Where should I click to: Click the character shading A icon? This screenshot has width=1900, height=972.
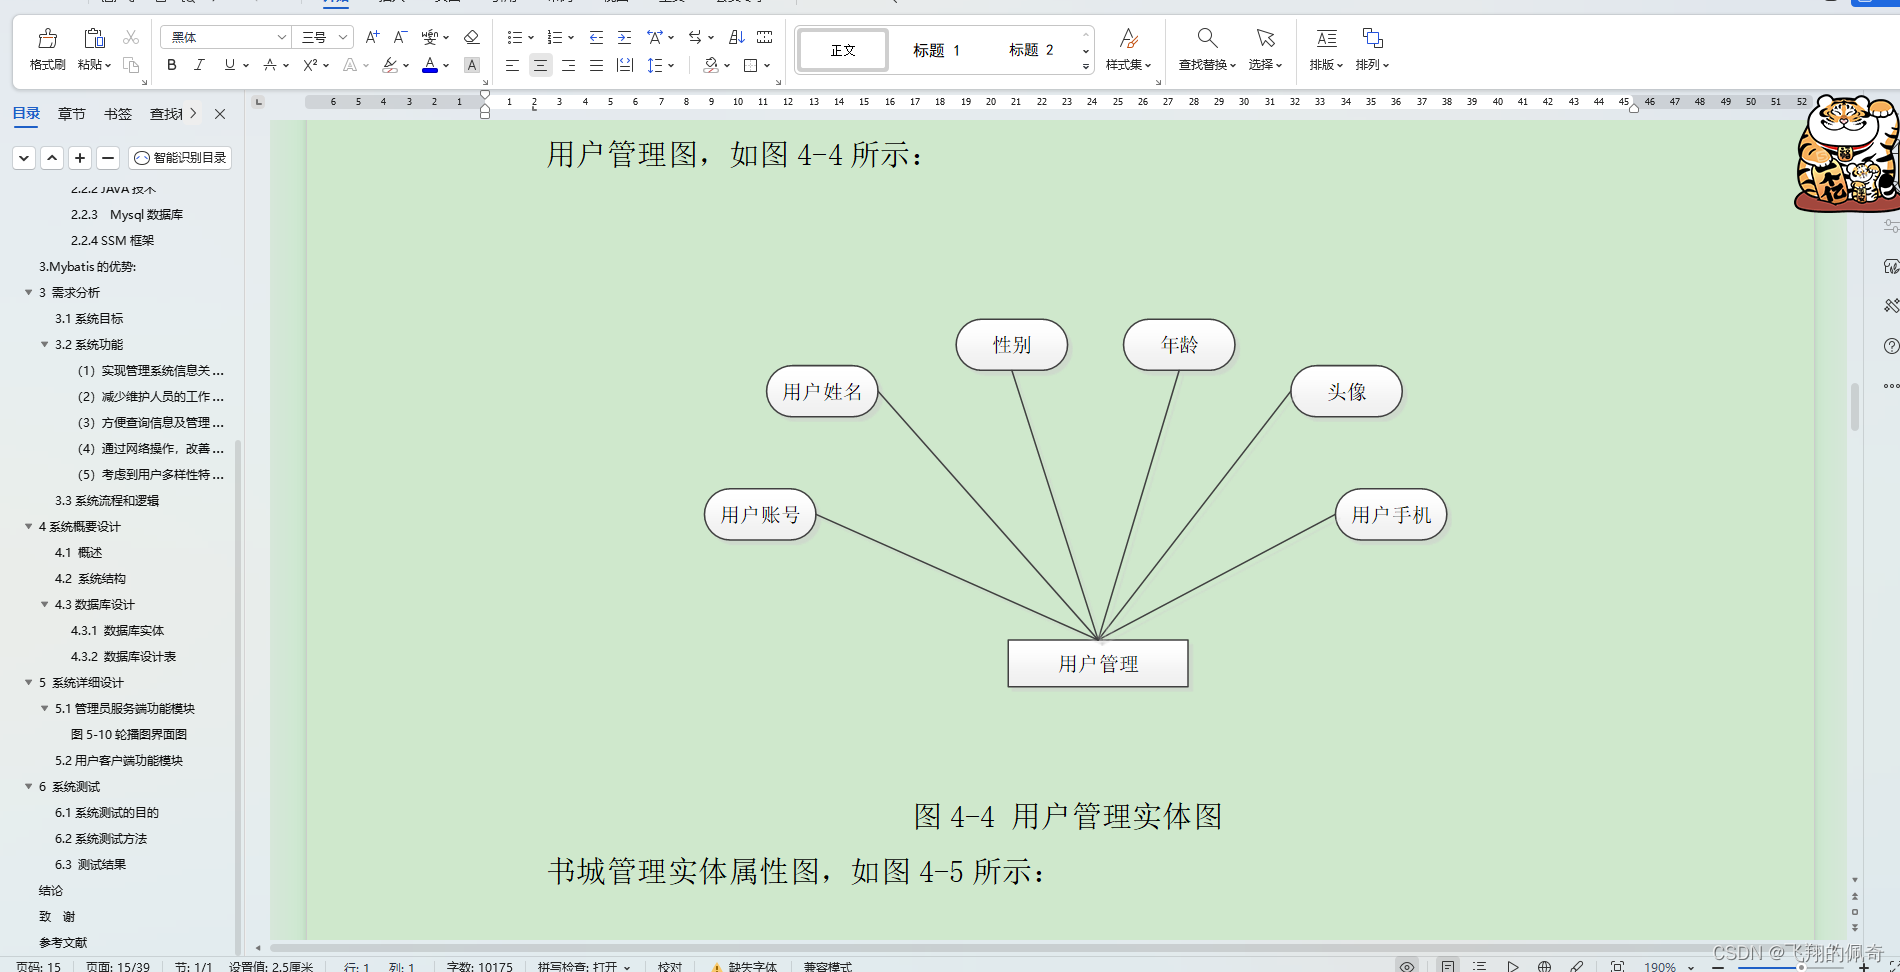tap(472, 65)
